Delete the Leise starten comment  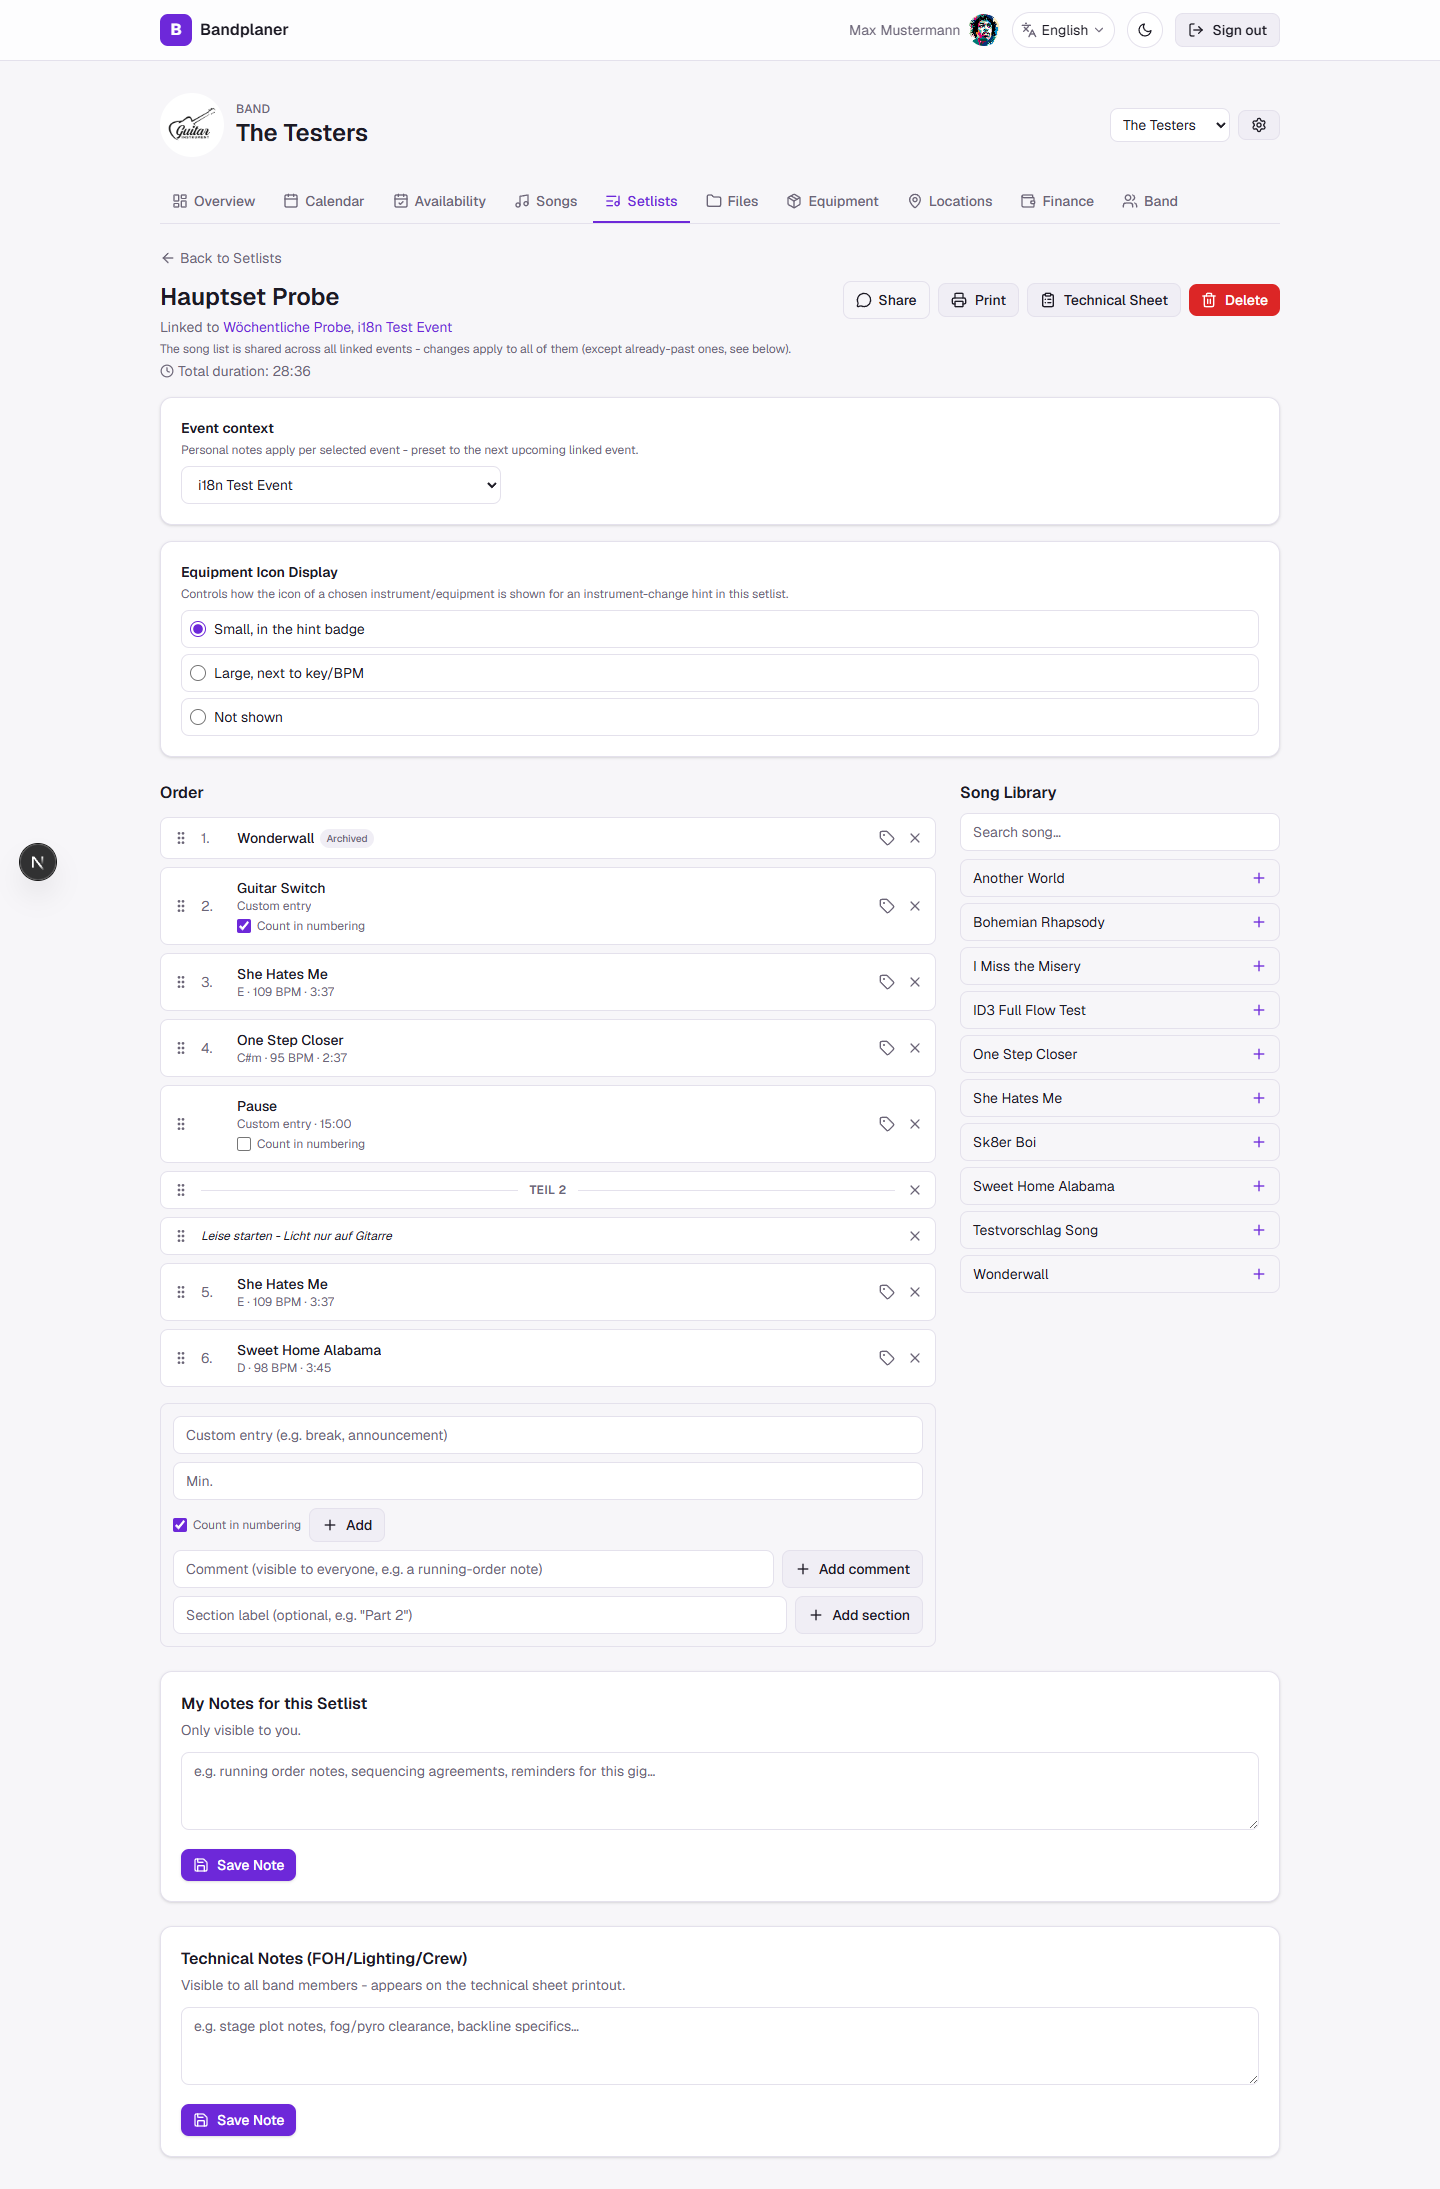tap(915, 1236)
